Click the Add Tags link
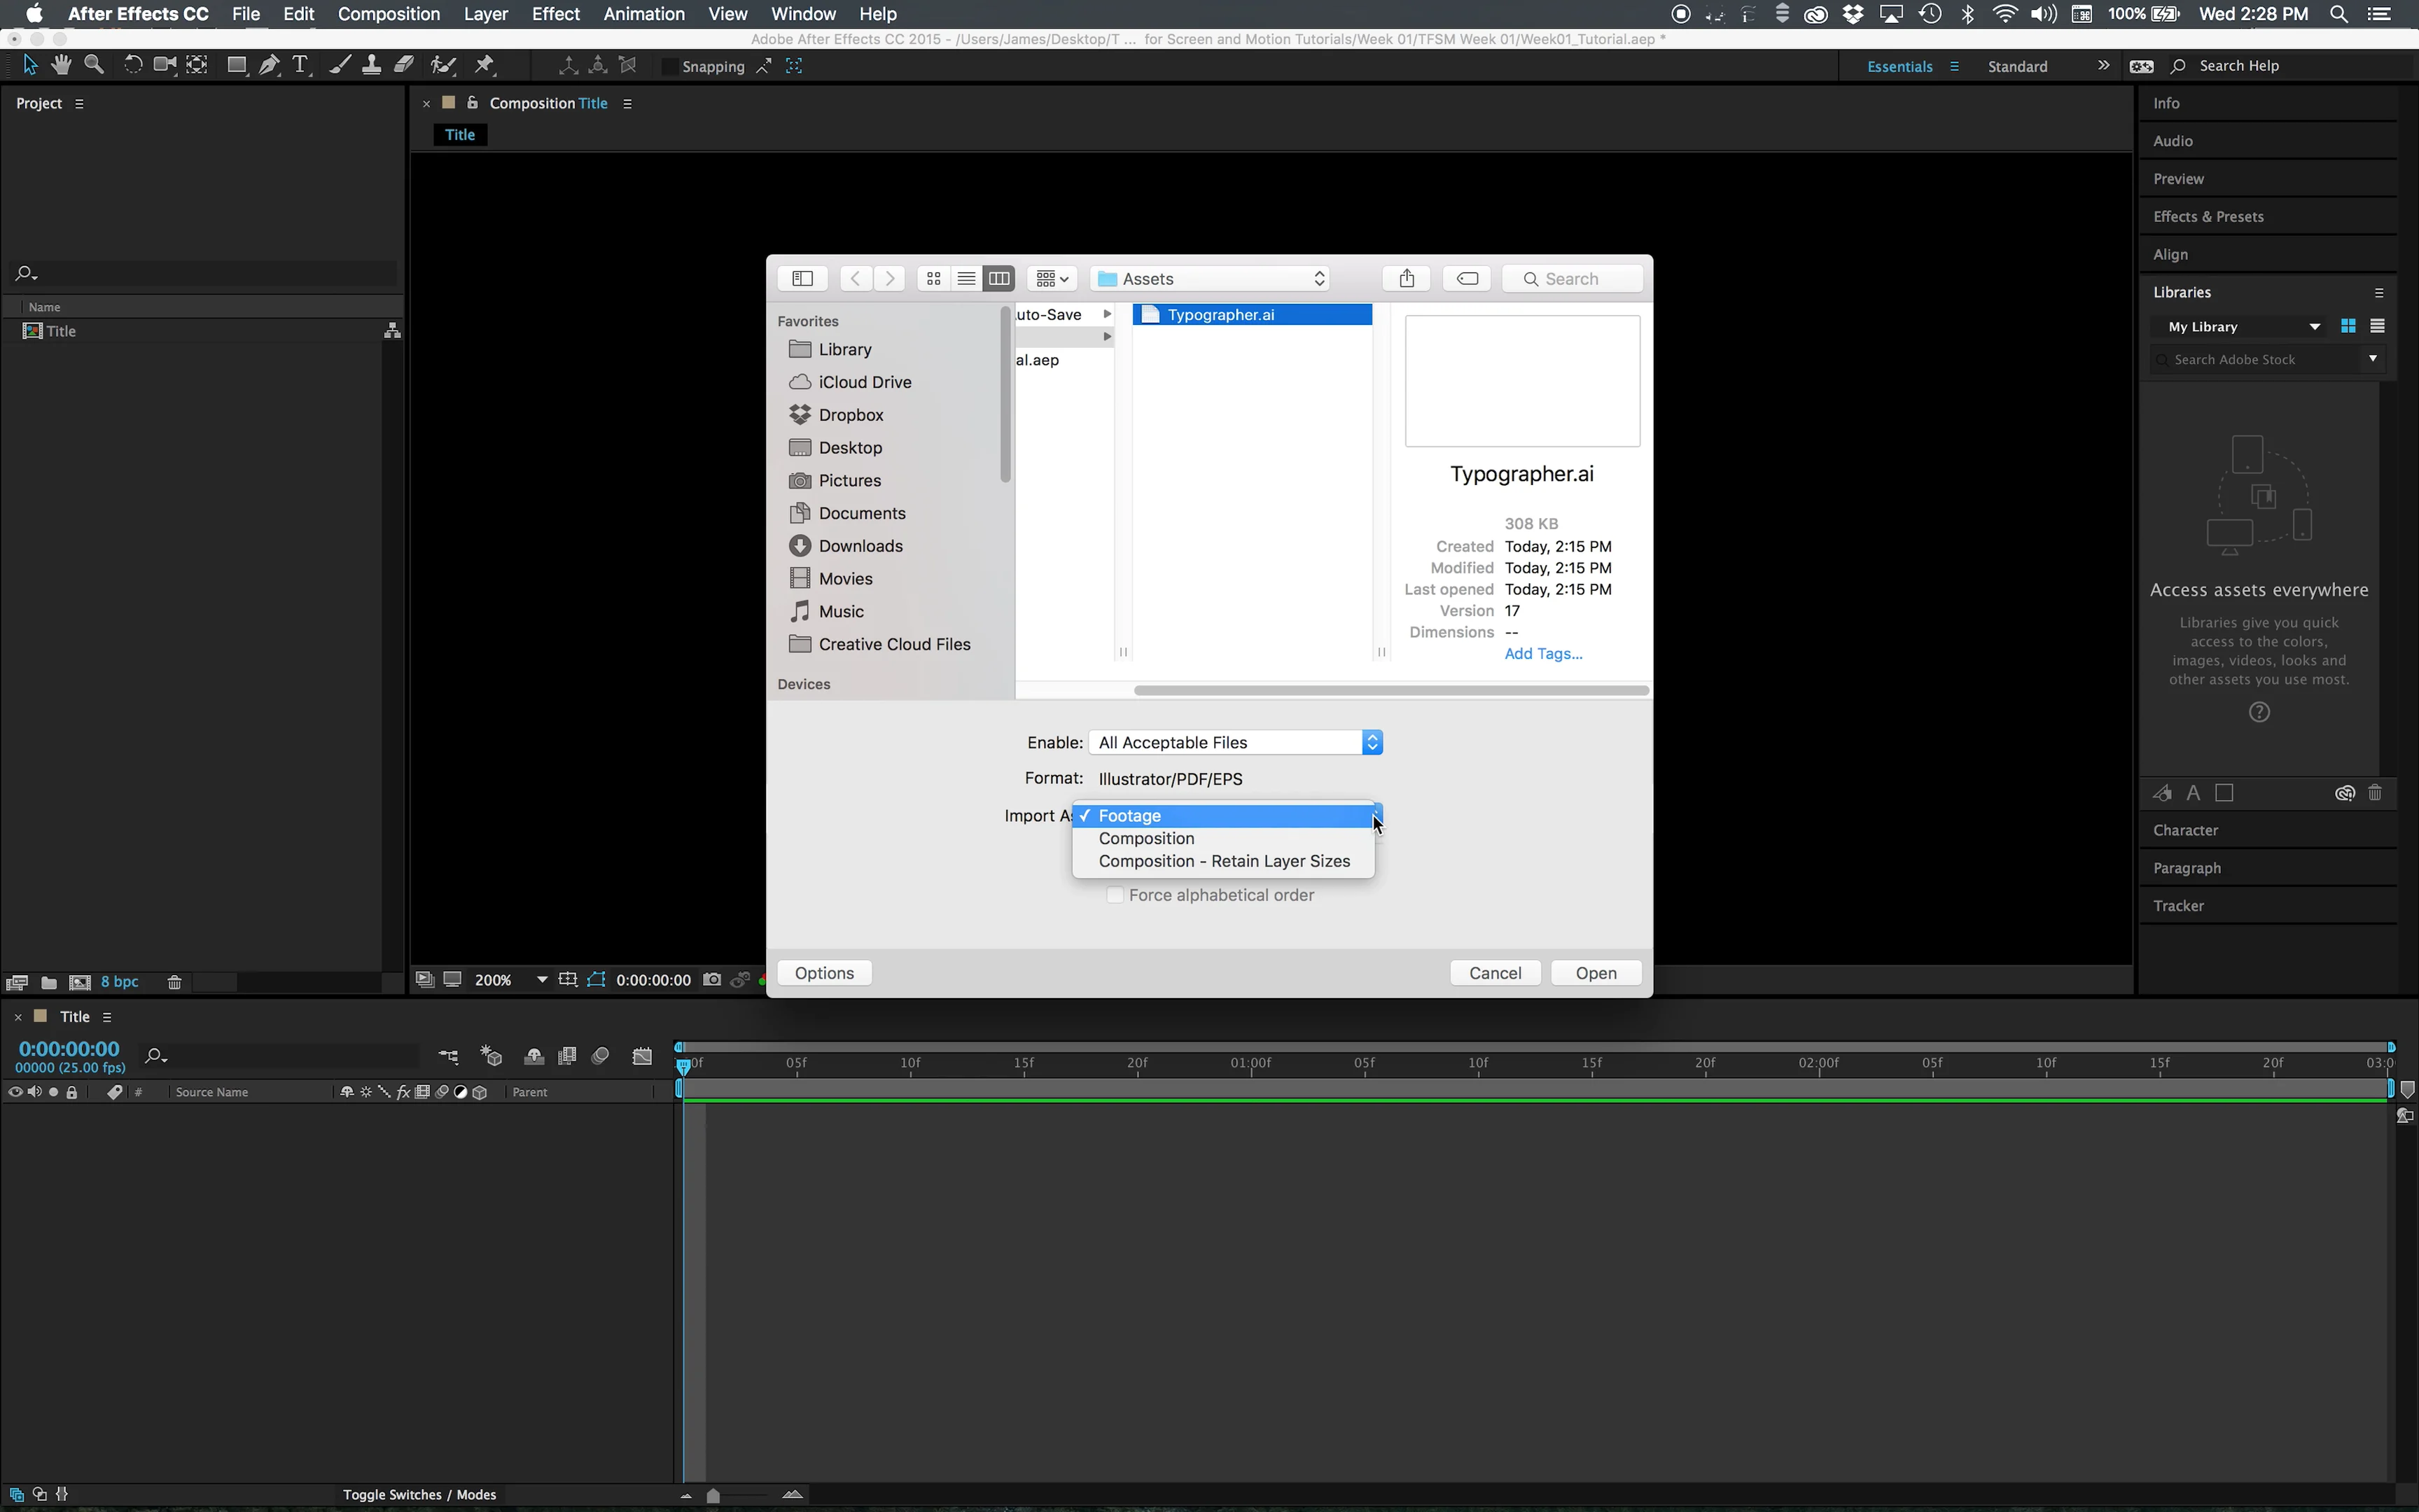The image size is (2419, 1512). tap(1543, 653)
